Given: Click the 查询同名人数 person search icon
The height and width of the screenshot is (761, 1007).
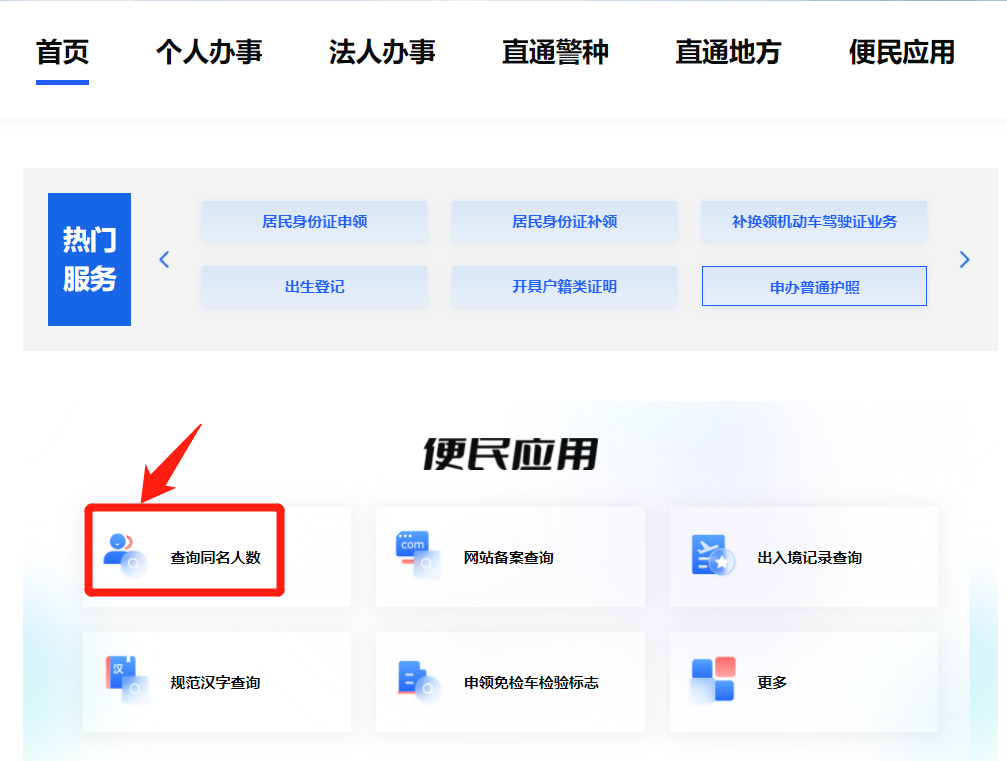Looking at the screenshot, I should tap(125, 555).
